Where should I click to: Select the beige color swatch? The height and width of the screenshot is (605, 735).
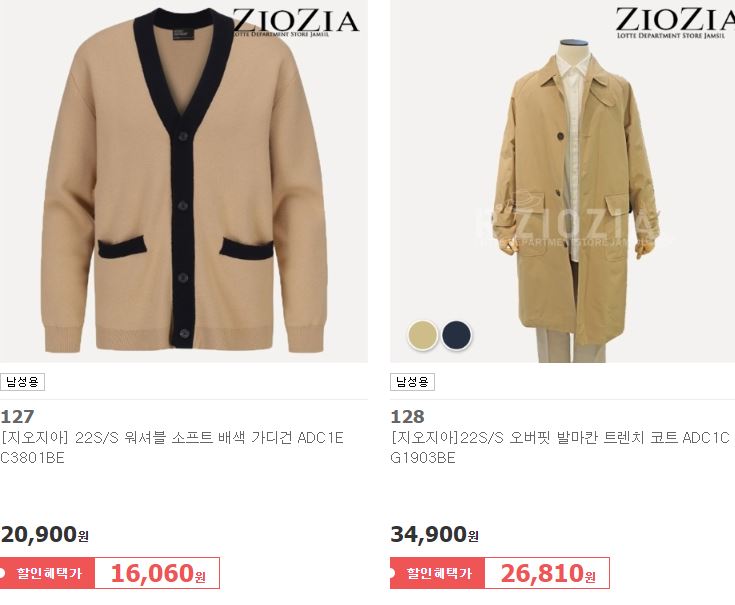[x=422, y=335]
